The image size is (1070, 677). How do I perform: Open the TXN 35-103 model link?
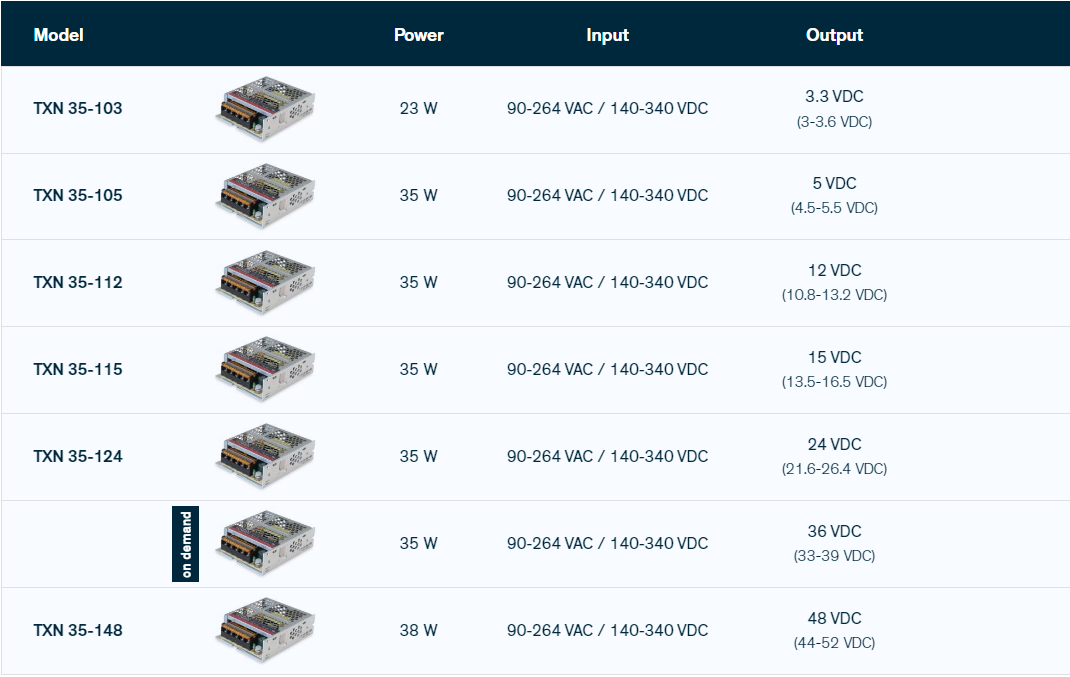pyautogui.click(x=78, y=109)
